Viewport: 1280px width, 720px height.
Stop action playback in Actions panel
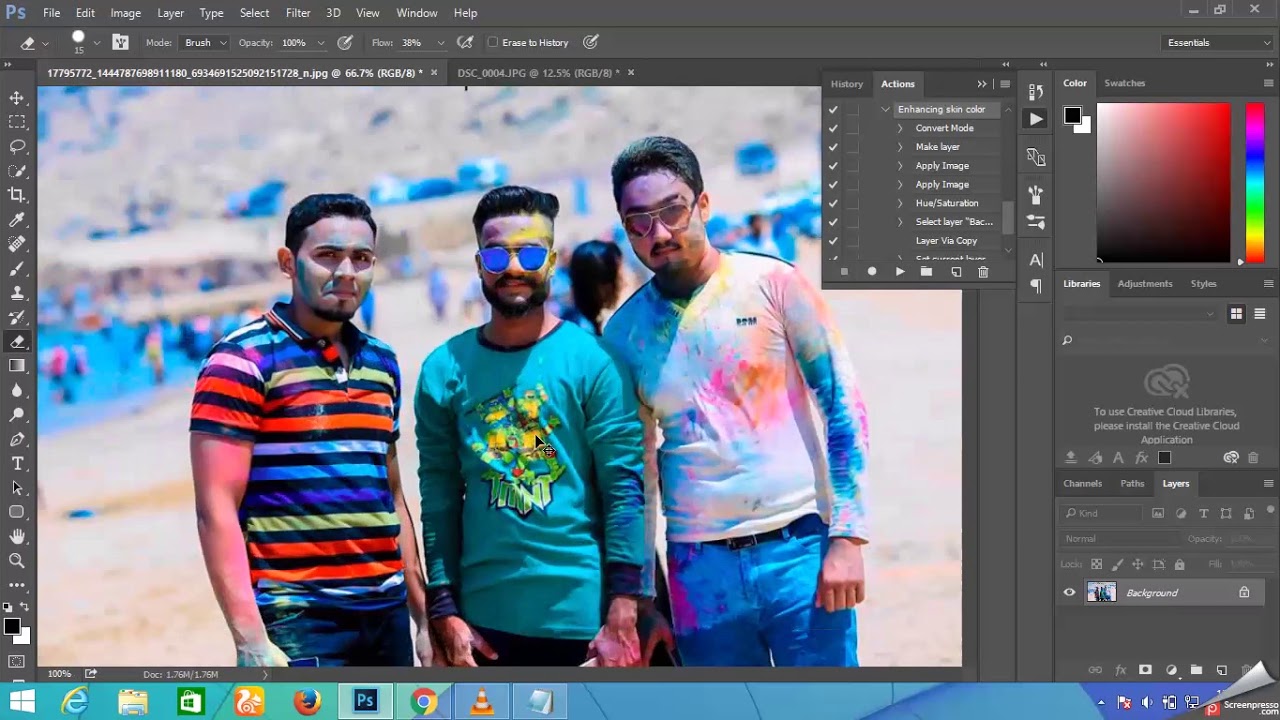coord(844,271)
